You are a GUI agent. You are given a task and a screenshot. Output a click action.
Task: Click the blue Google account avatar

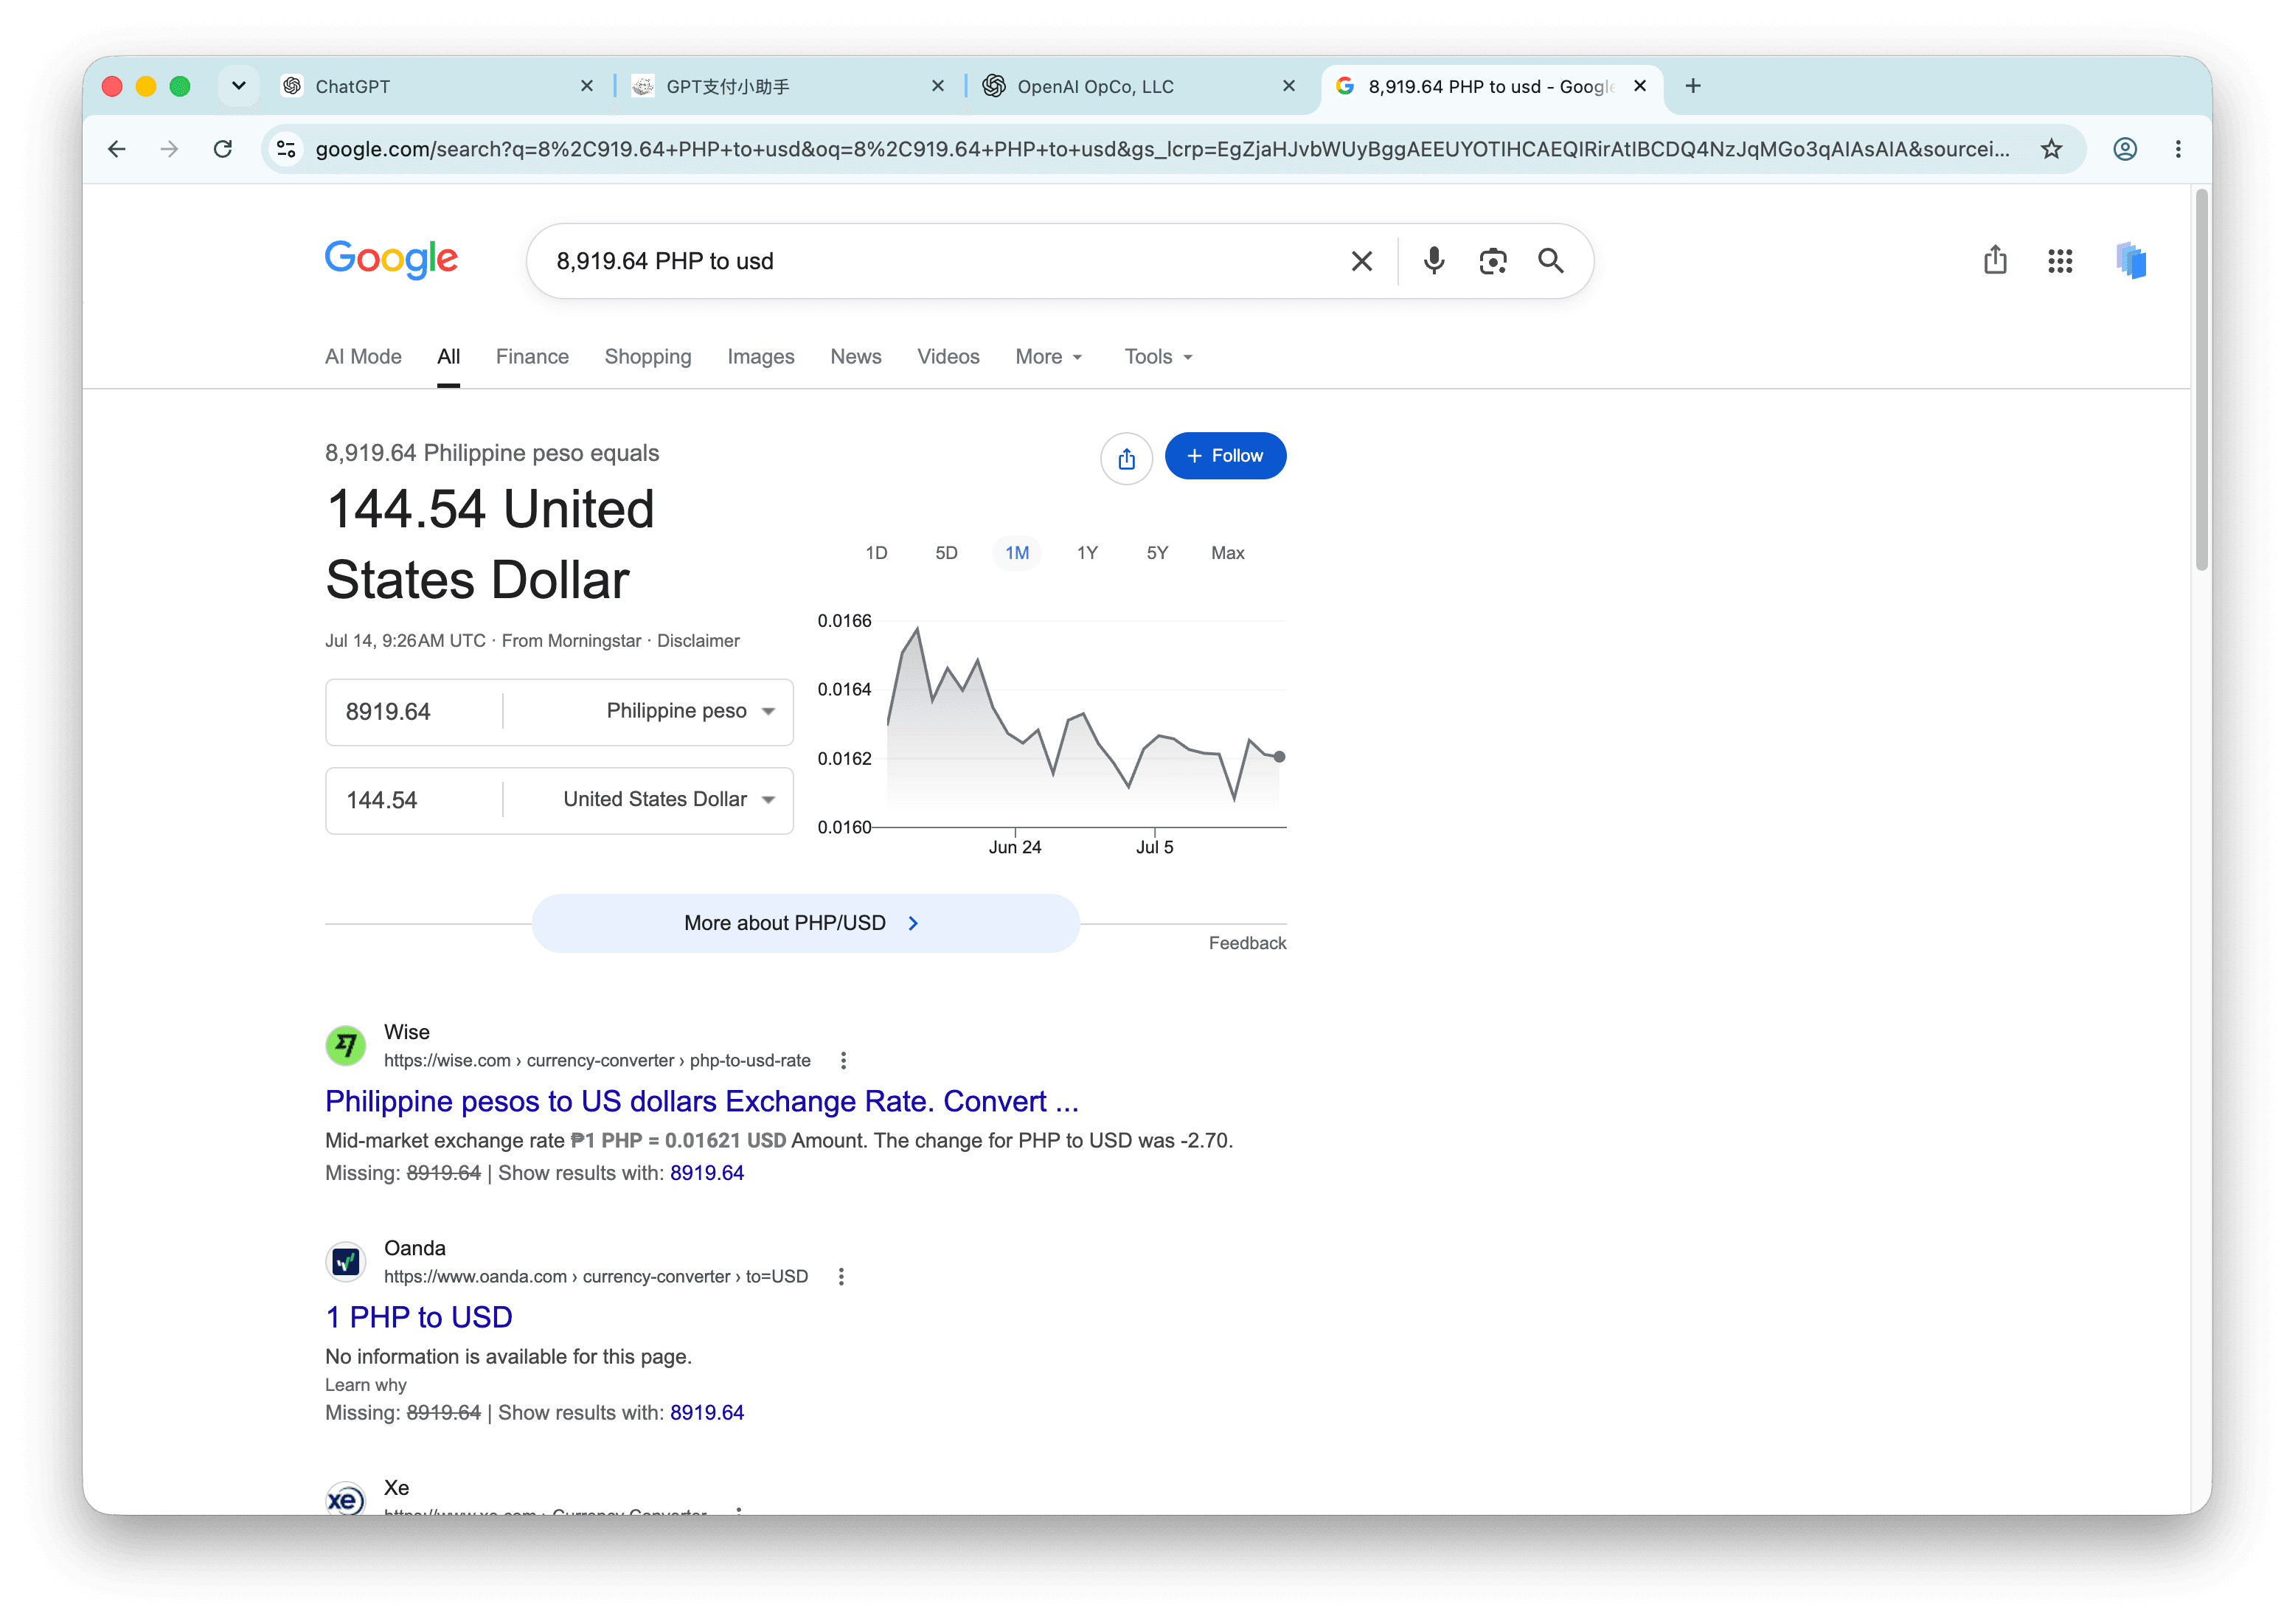click(2131, 261)
